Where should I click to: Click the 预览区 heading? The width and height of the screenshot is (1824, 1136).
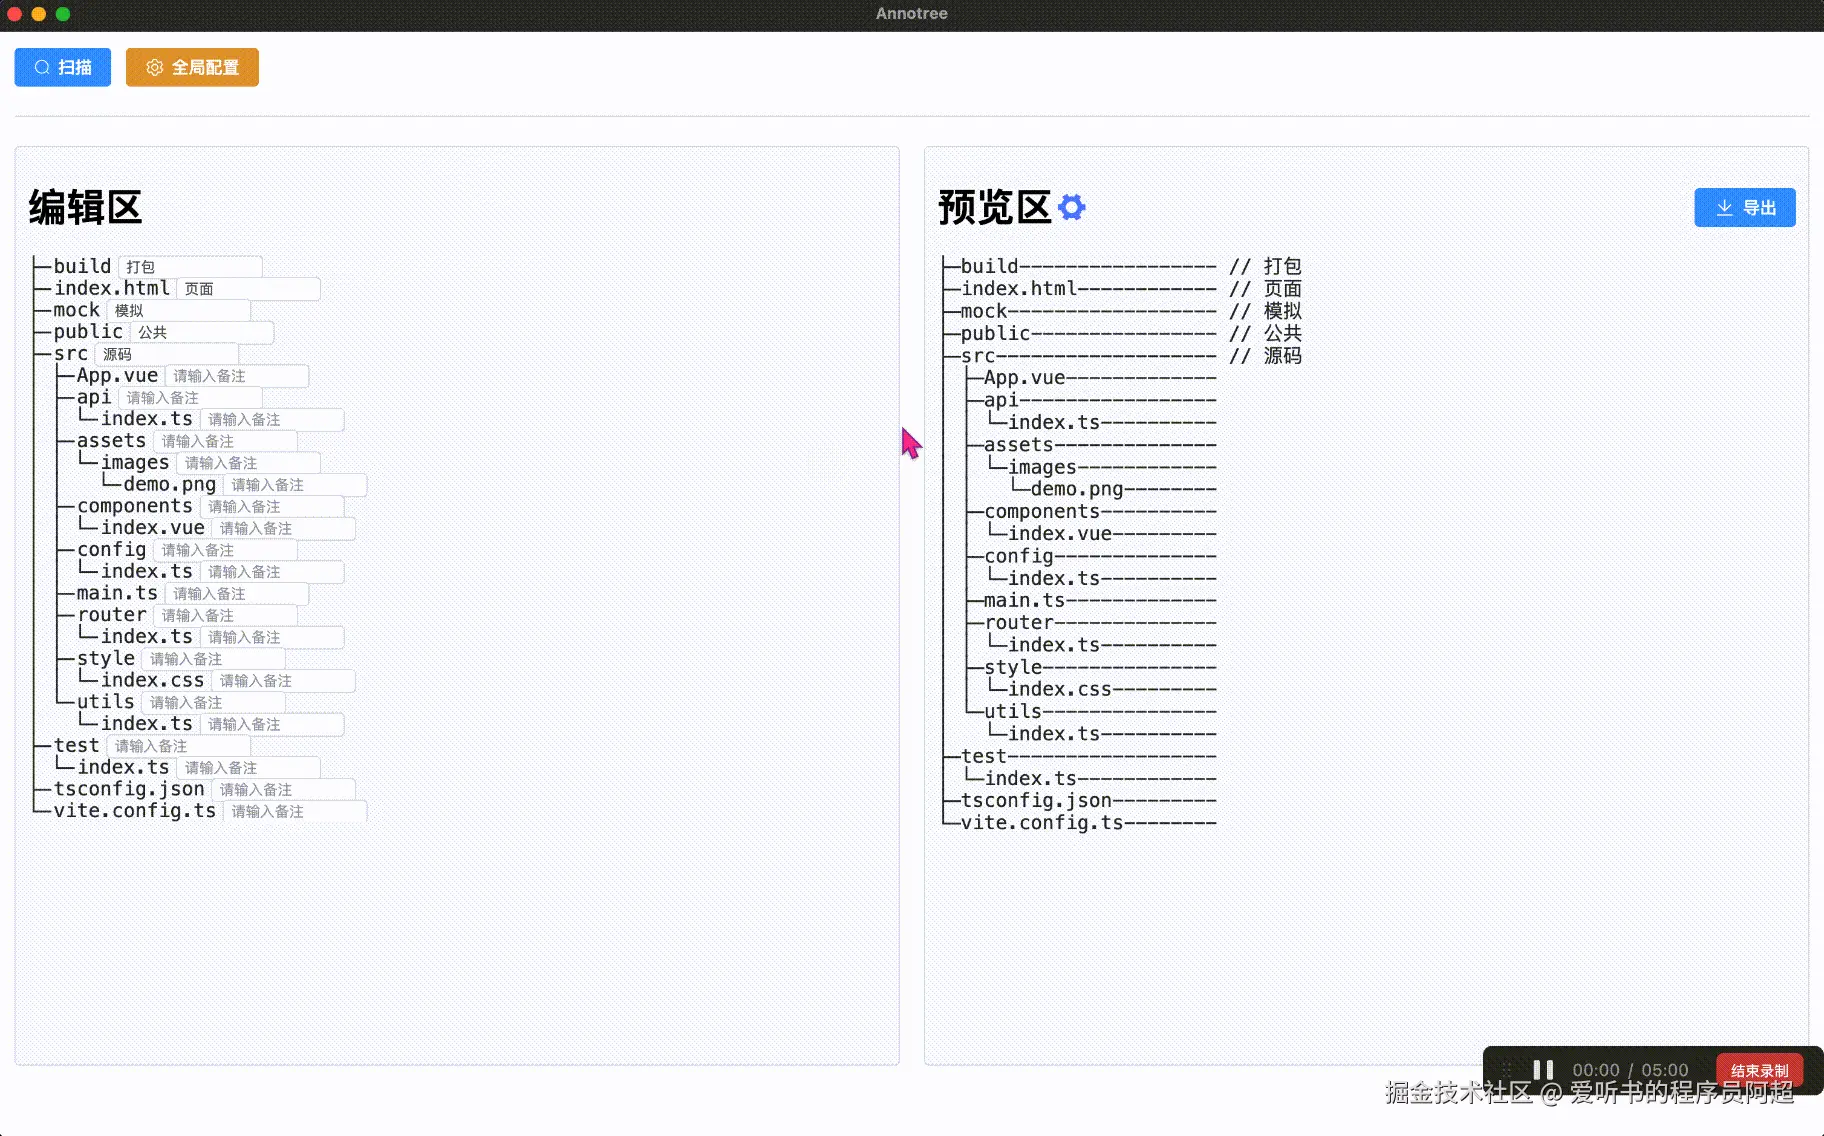[995, 208]
